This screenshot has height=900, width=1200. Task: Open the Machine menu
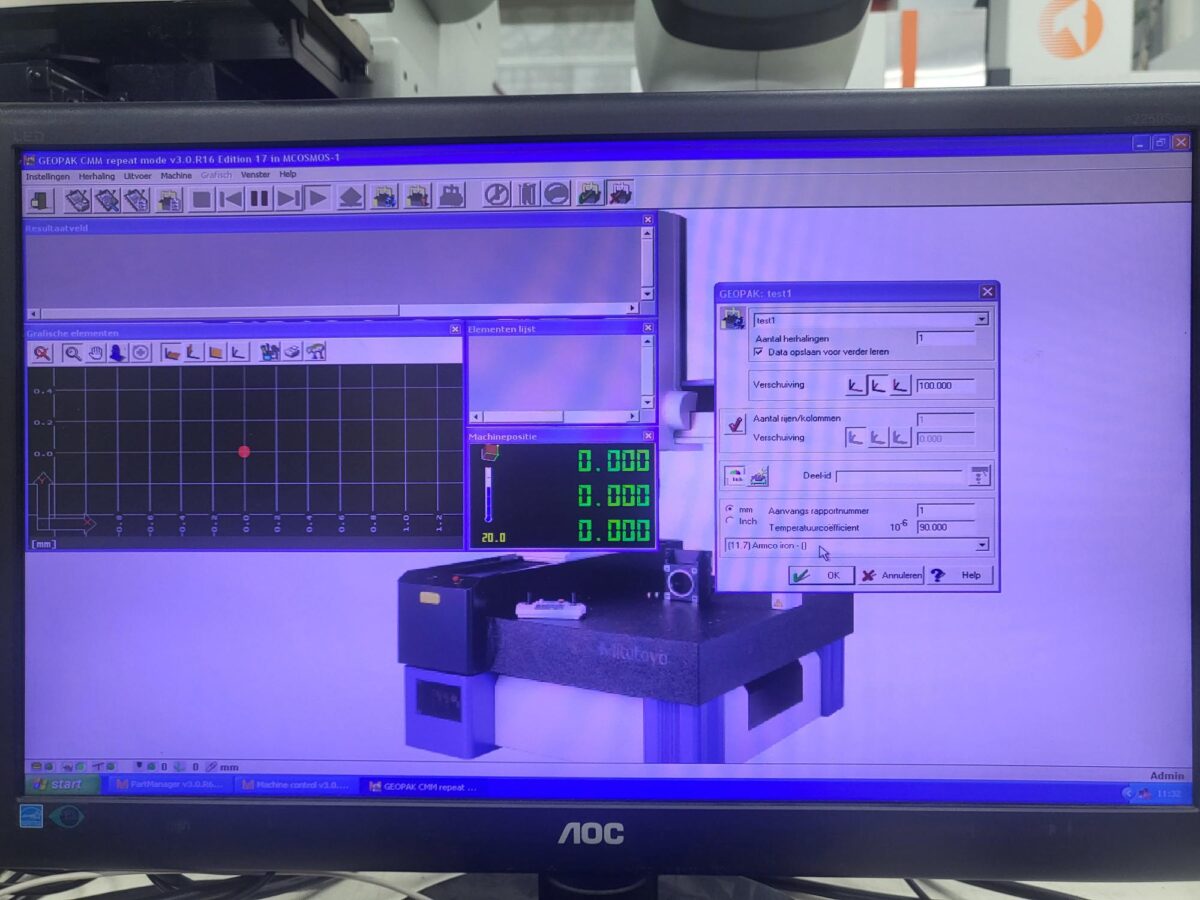176,175
